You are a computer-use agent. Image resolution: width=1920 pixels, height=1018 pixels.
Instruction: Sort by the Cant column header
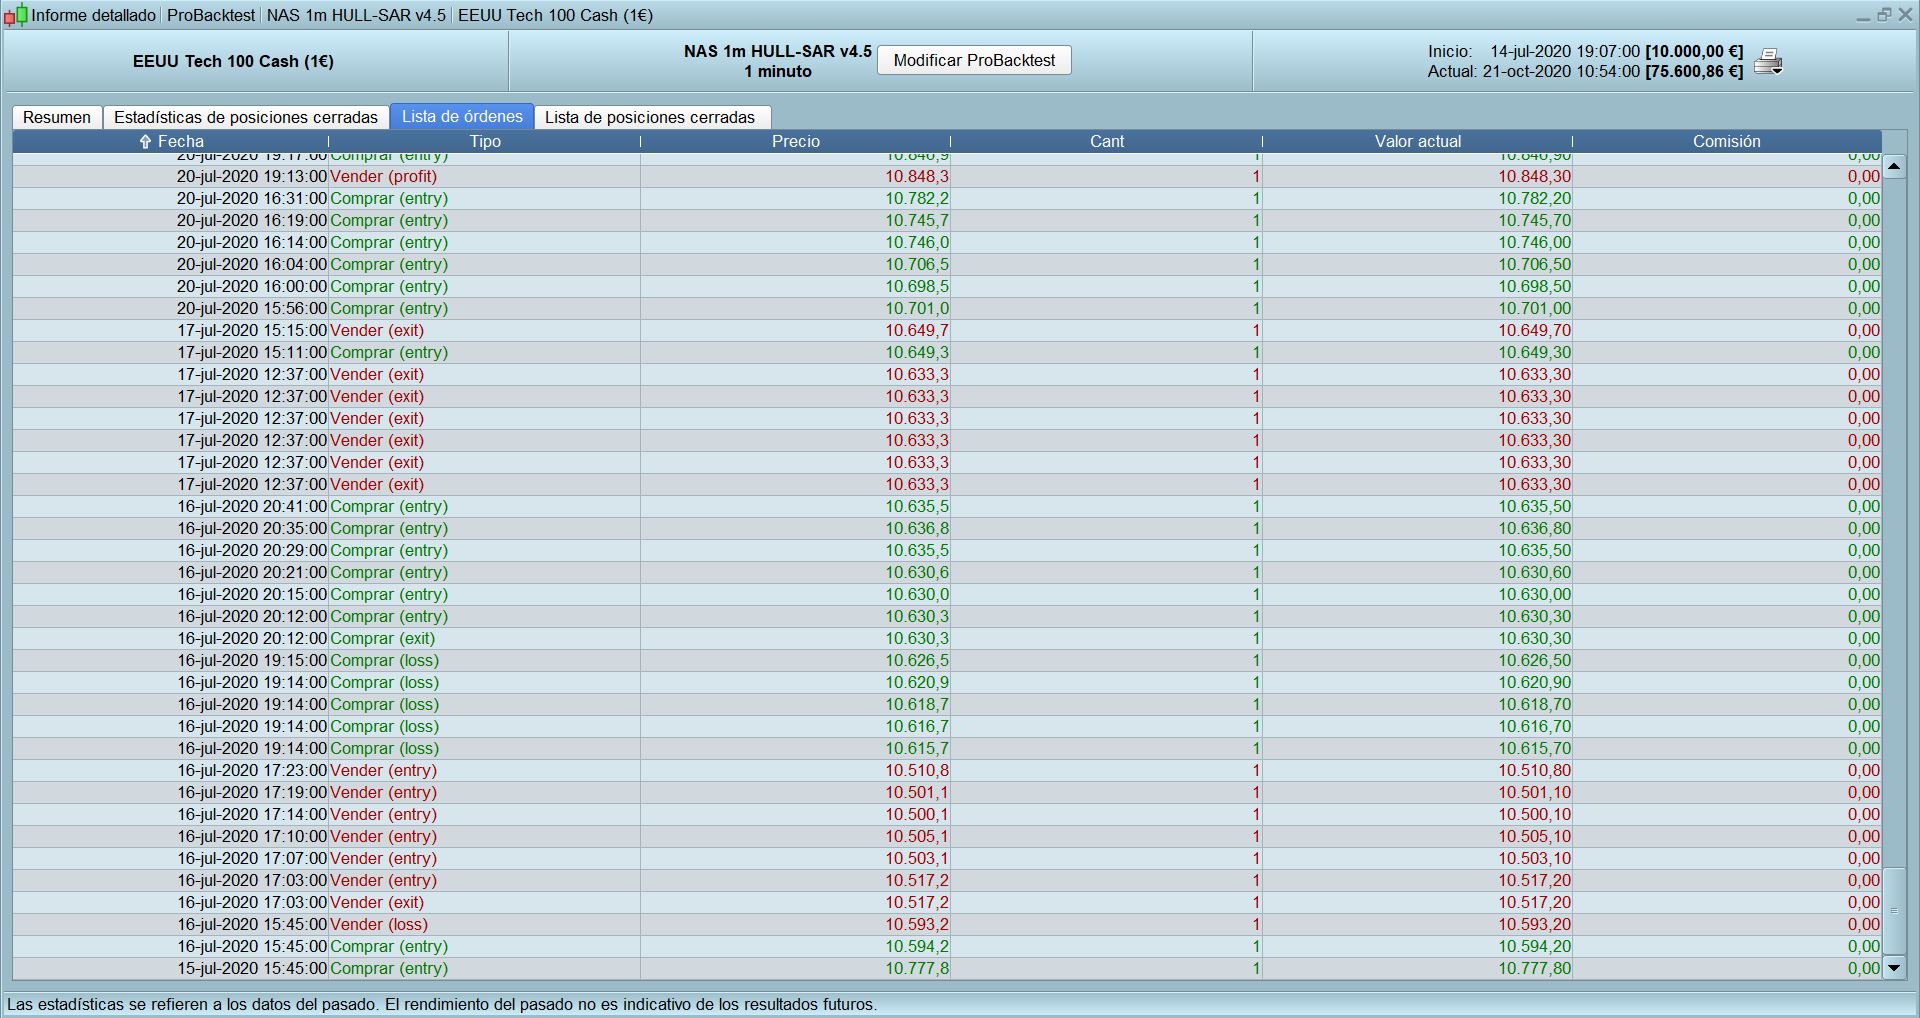point(1107,142)
